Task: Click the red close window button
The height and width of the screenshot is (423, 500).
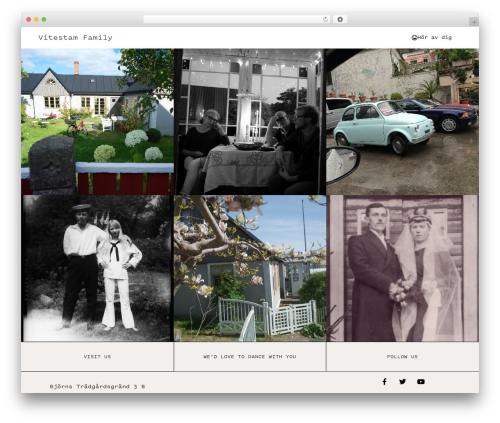Action: click(29, 19)
